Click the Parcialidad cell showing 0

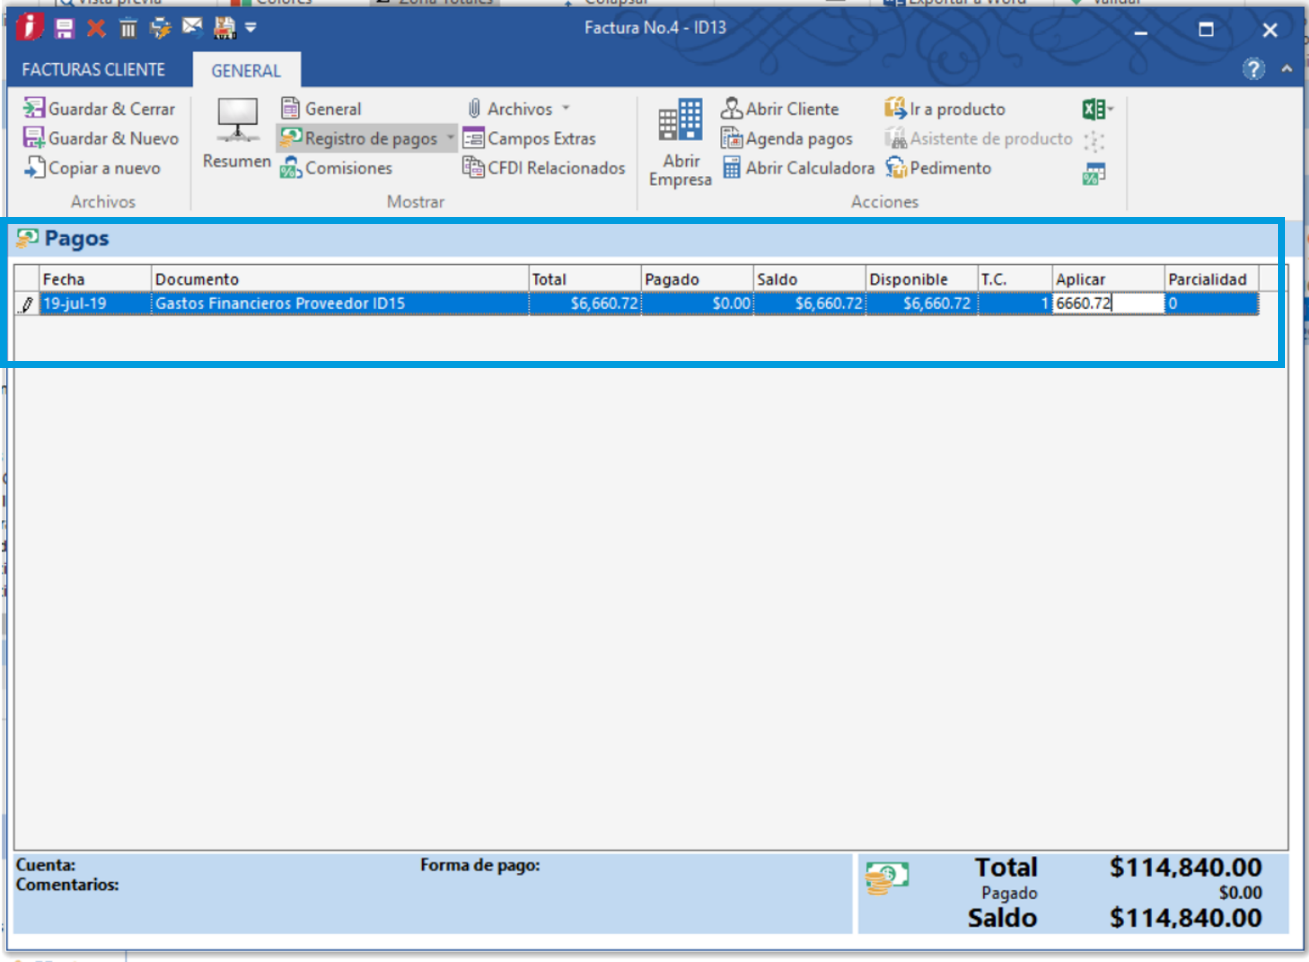point(1212,304)
